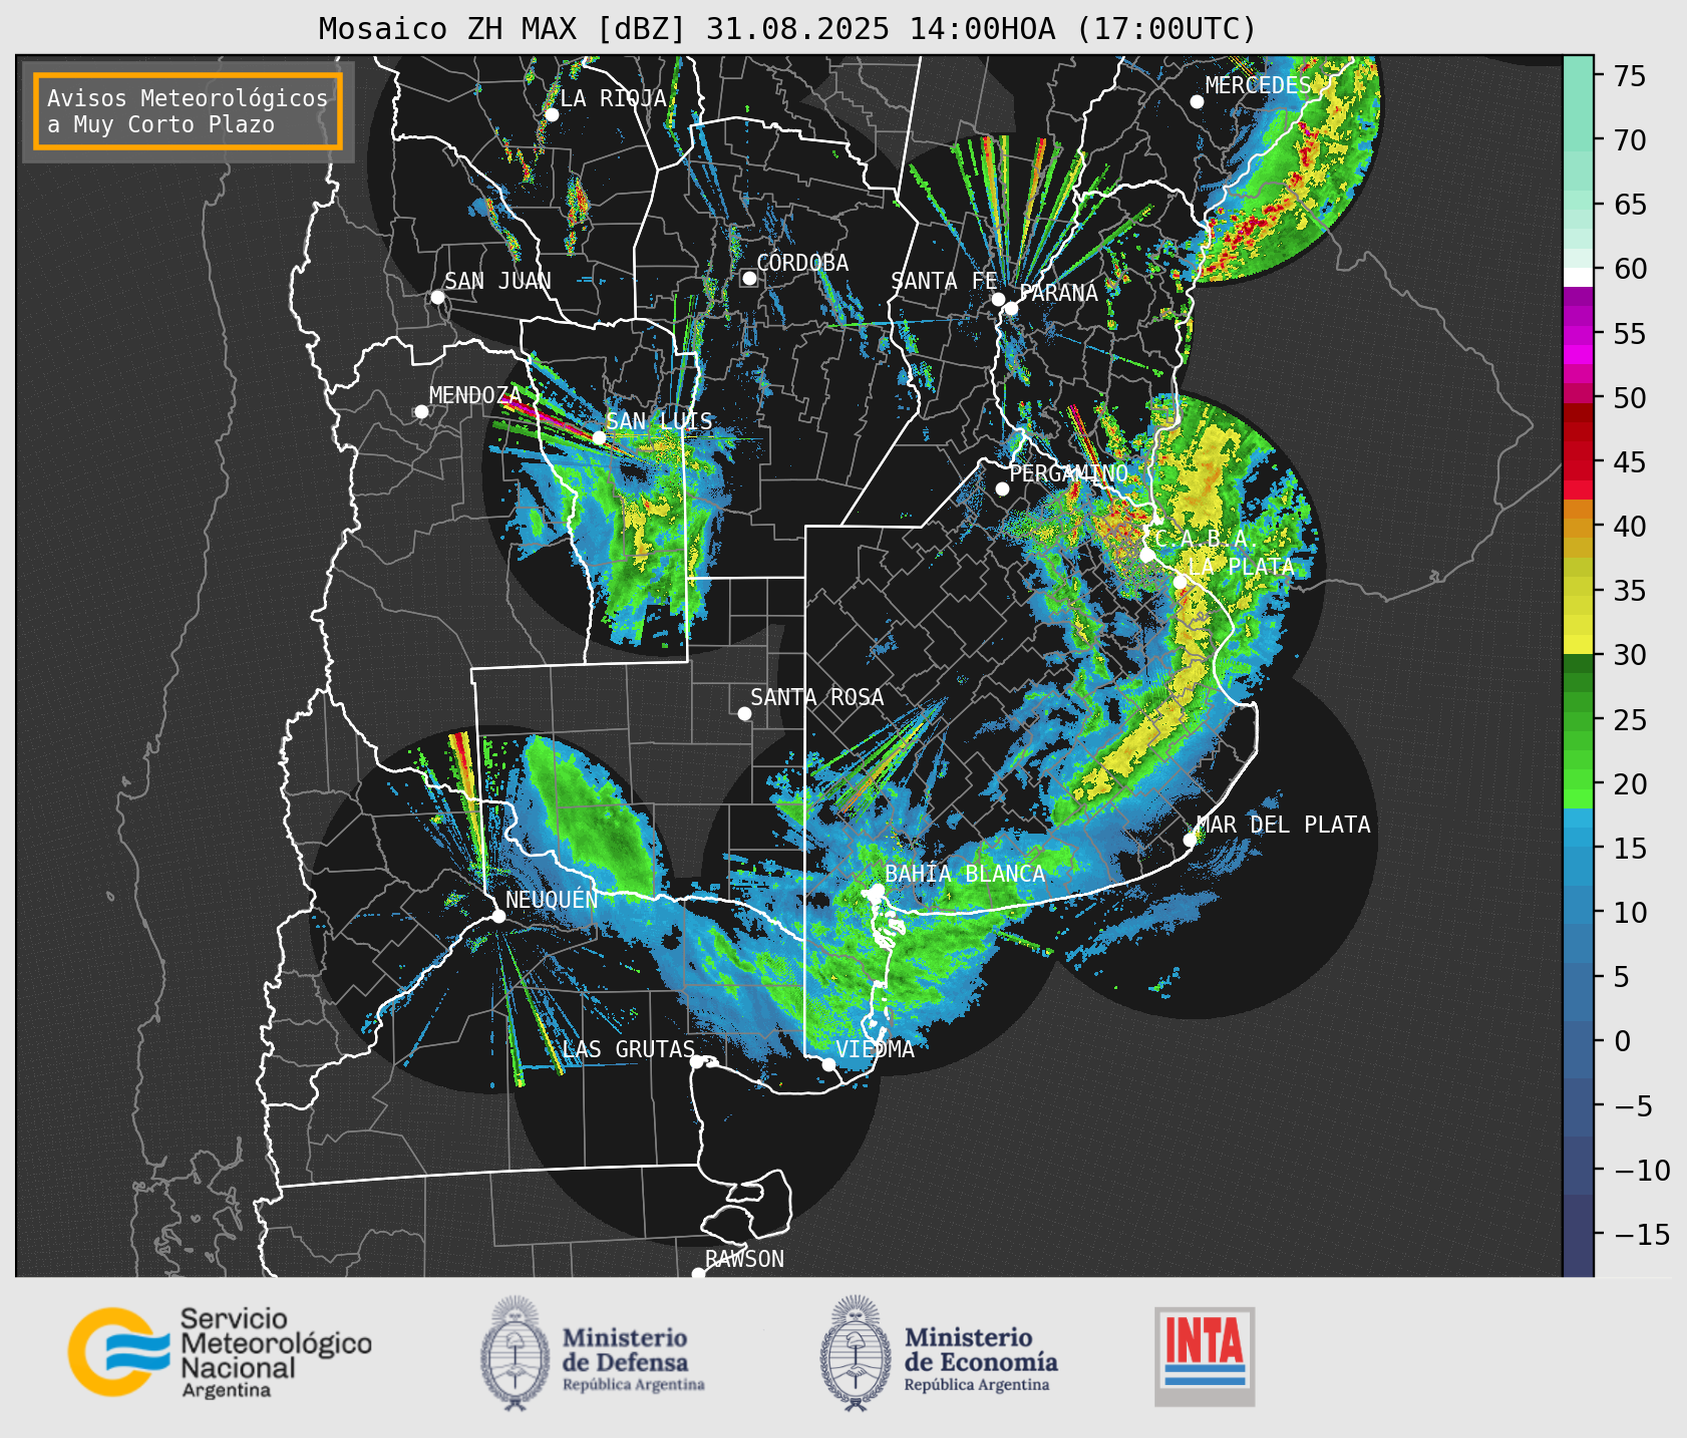1687x1438 pixels.
Task: Click the NEUQUÉN city marker dot
Action: coord(499,916)
